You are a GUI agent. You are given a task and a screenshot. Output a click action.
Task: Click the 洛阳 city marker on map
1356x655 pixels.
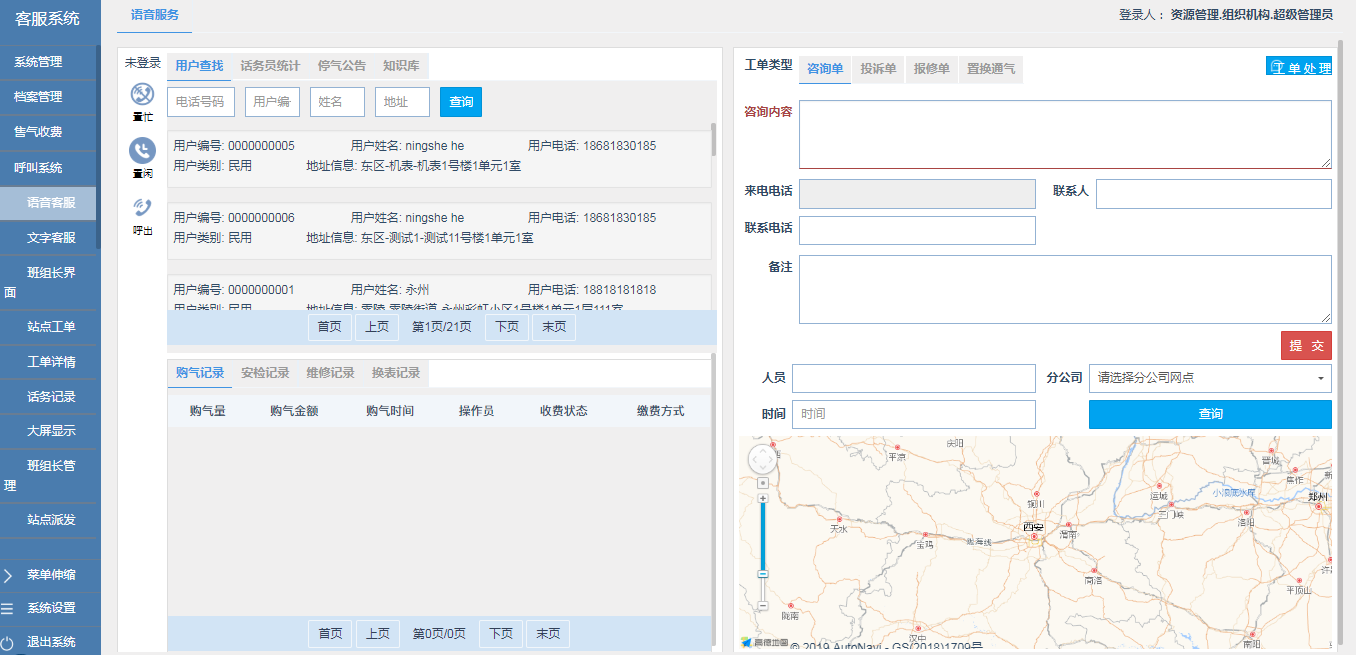[x=1247, y=512]
